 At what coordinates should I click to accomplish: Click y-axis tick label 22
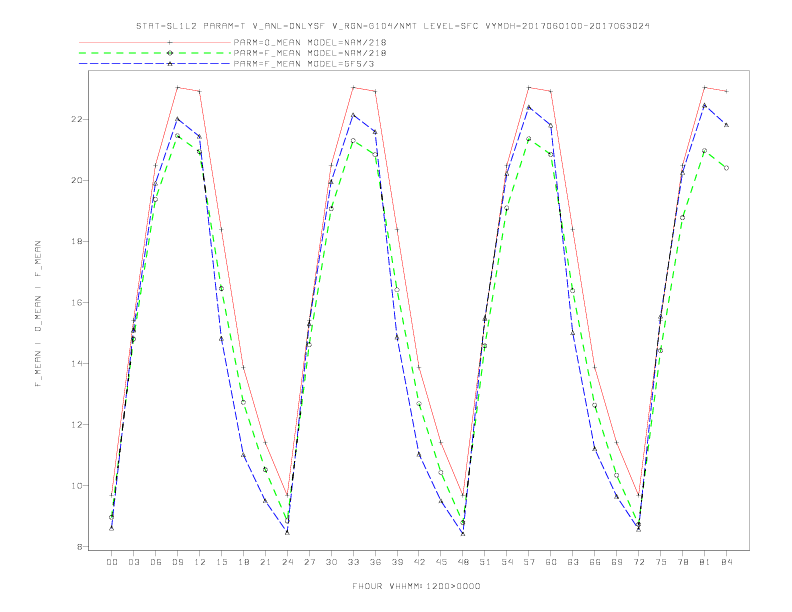[x=76, y=120]
